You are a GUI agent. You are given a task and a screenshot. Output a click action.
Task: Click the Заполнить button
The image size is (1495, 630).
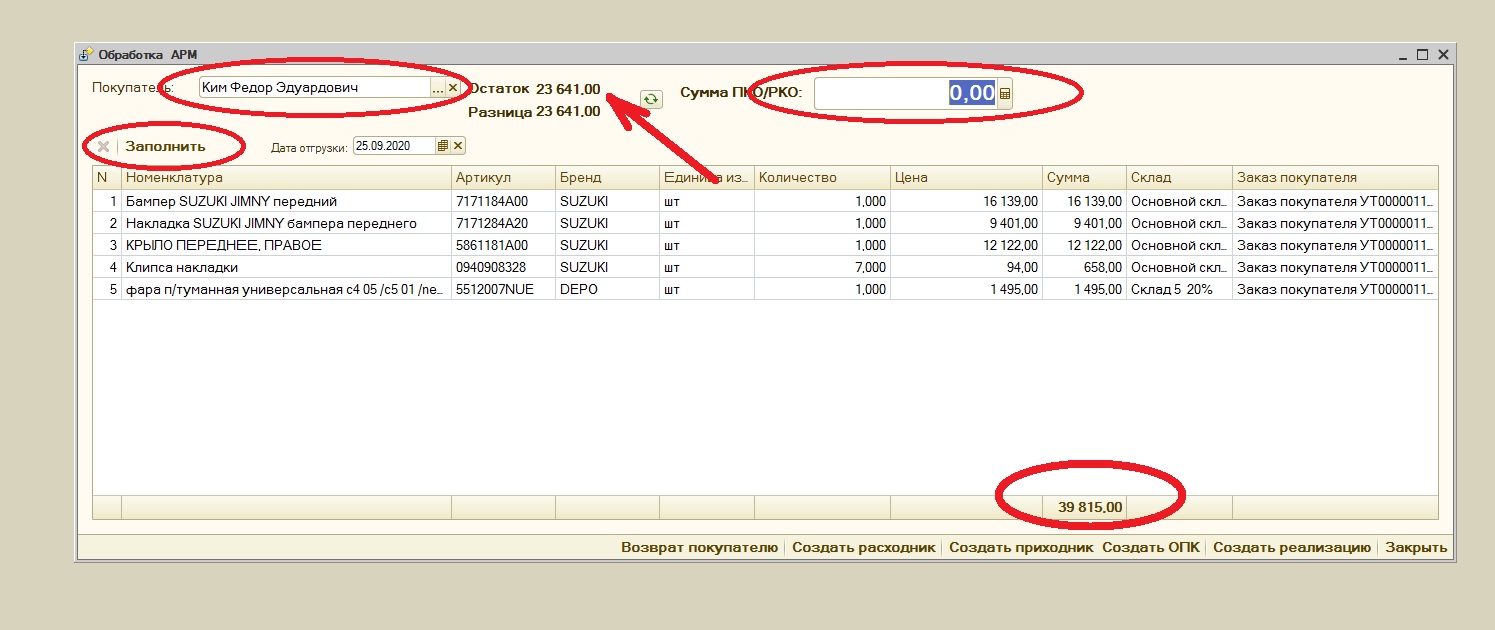coord(165,146)
